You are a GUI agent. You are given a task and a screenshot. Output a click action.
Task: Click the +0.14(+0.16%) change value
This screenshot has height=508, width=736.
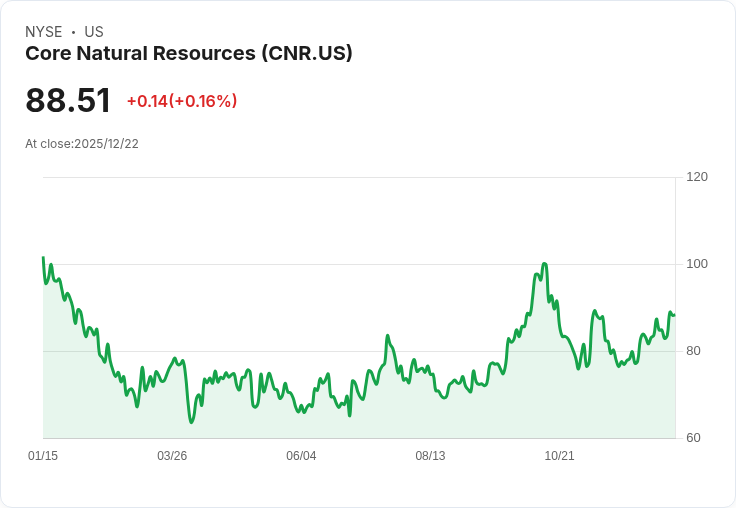(182, 101)
